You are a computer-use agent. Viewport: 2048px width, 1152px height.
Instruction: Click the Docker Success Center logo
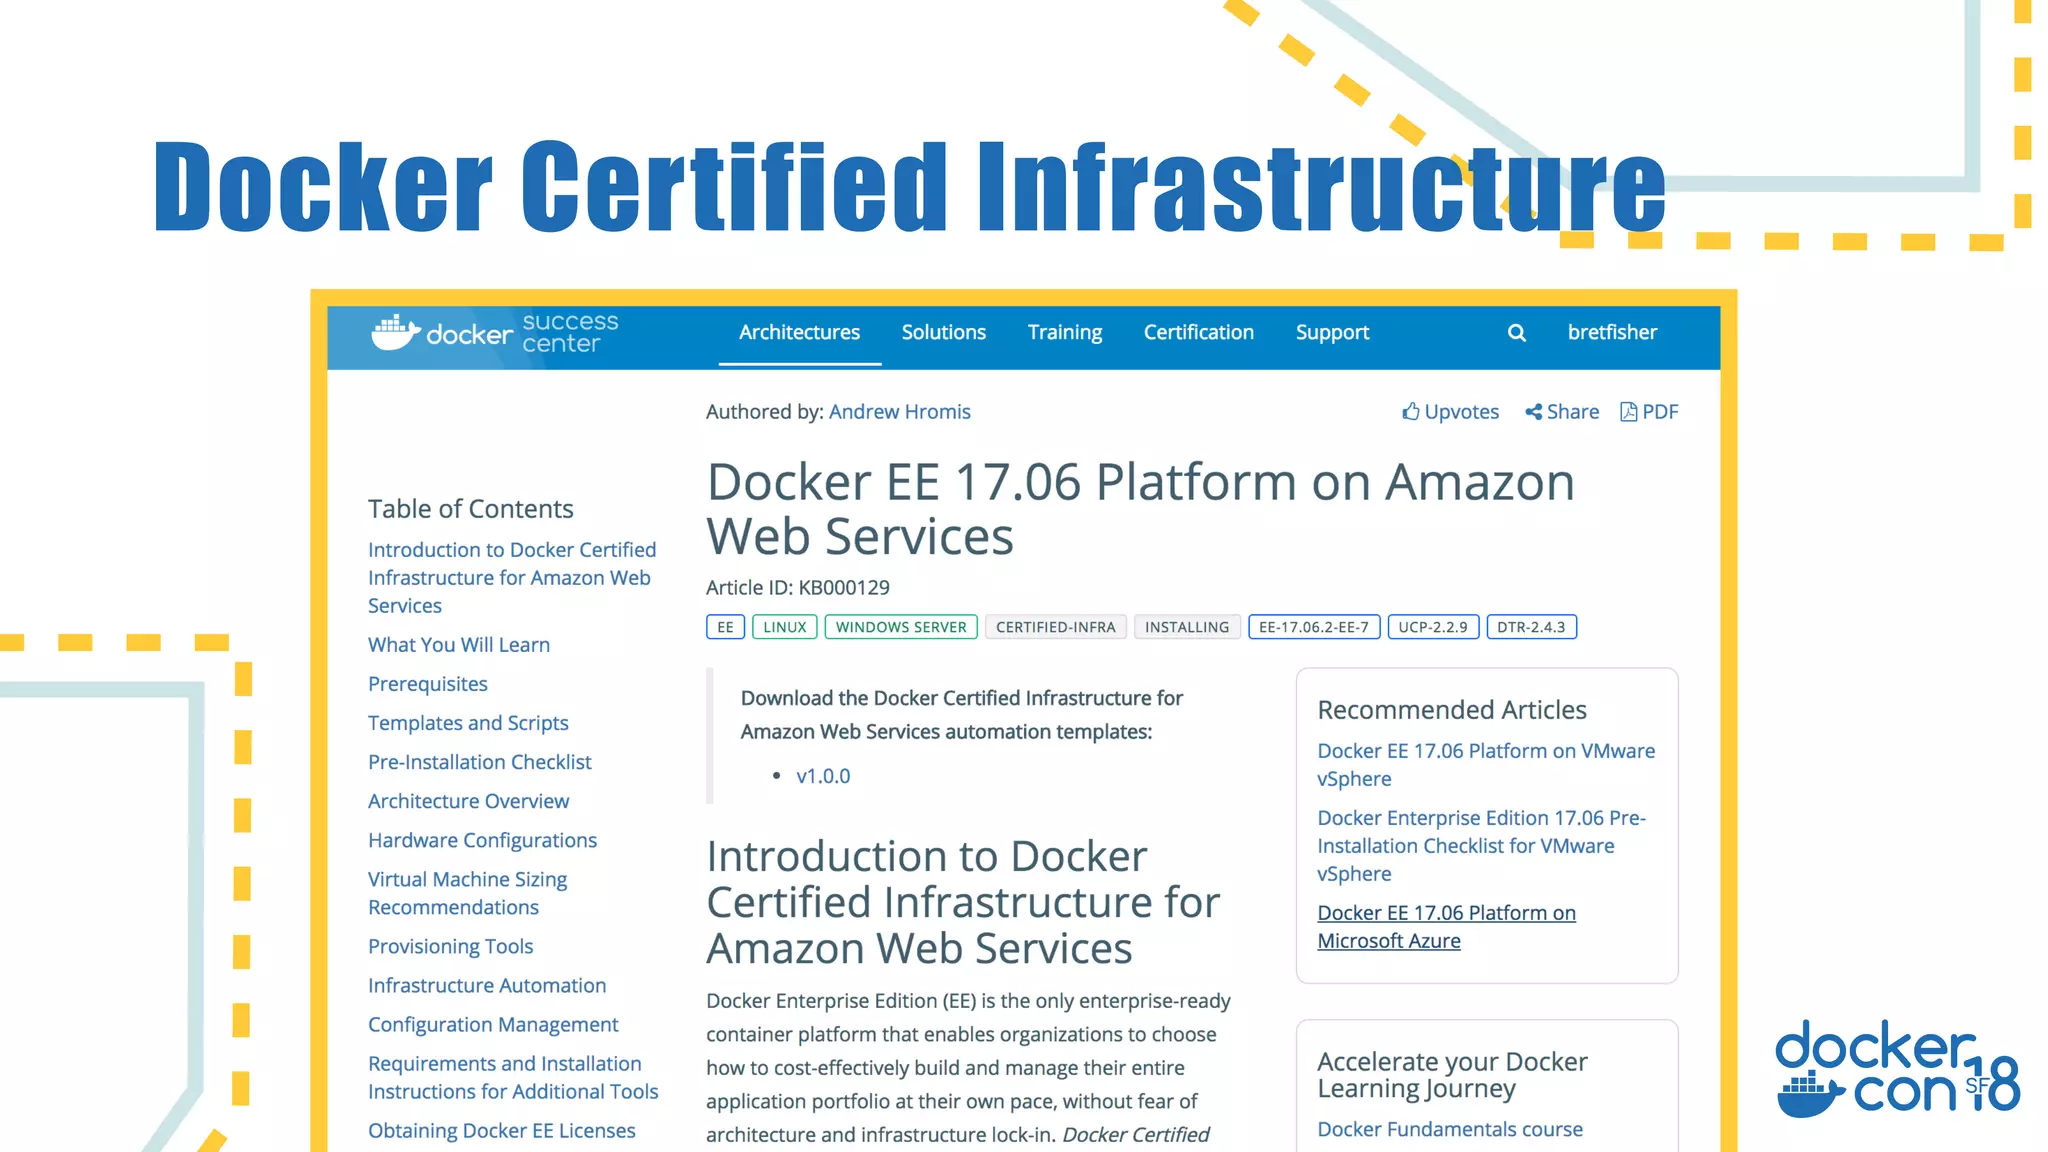(x=495, y=333)
